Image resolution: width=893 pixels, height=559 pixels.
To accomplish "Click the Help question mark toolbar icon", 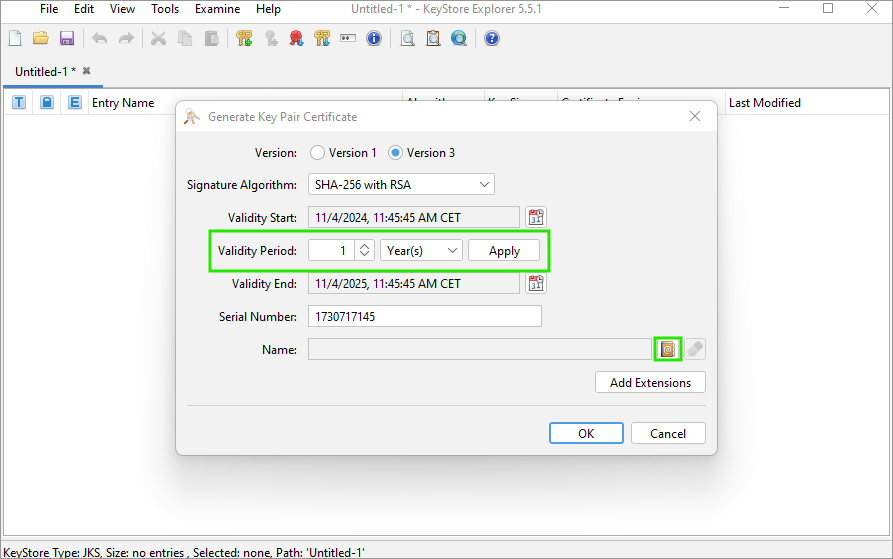I will [x=492, y=39].
